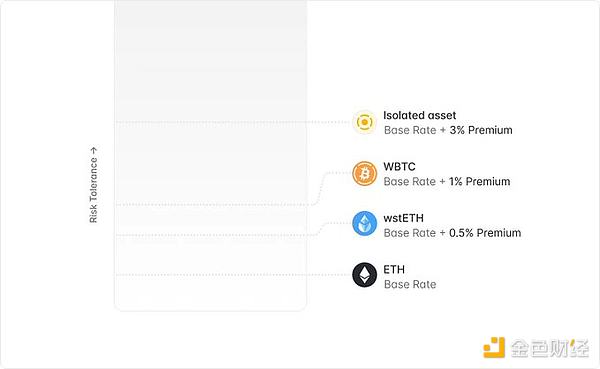Viewport: 600px width, 369px height.
Task: Click the bar's bottom section below ETH line
Action: click(x=210, y=293)
